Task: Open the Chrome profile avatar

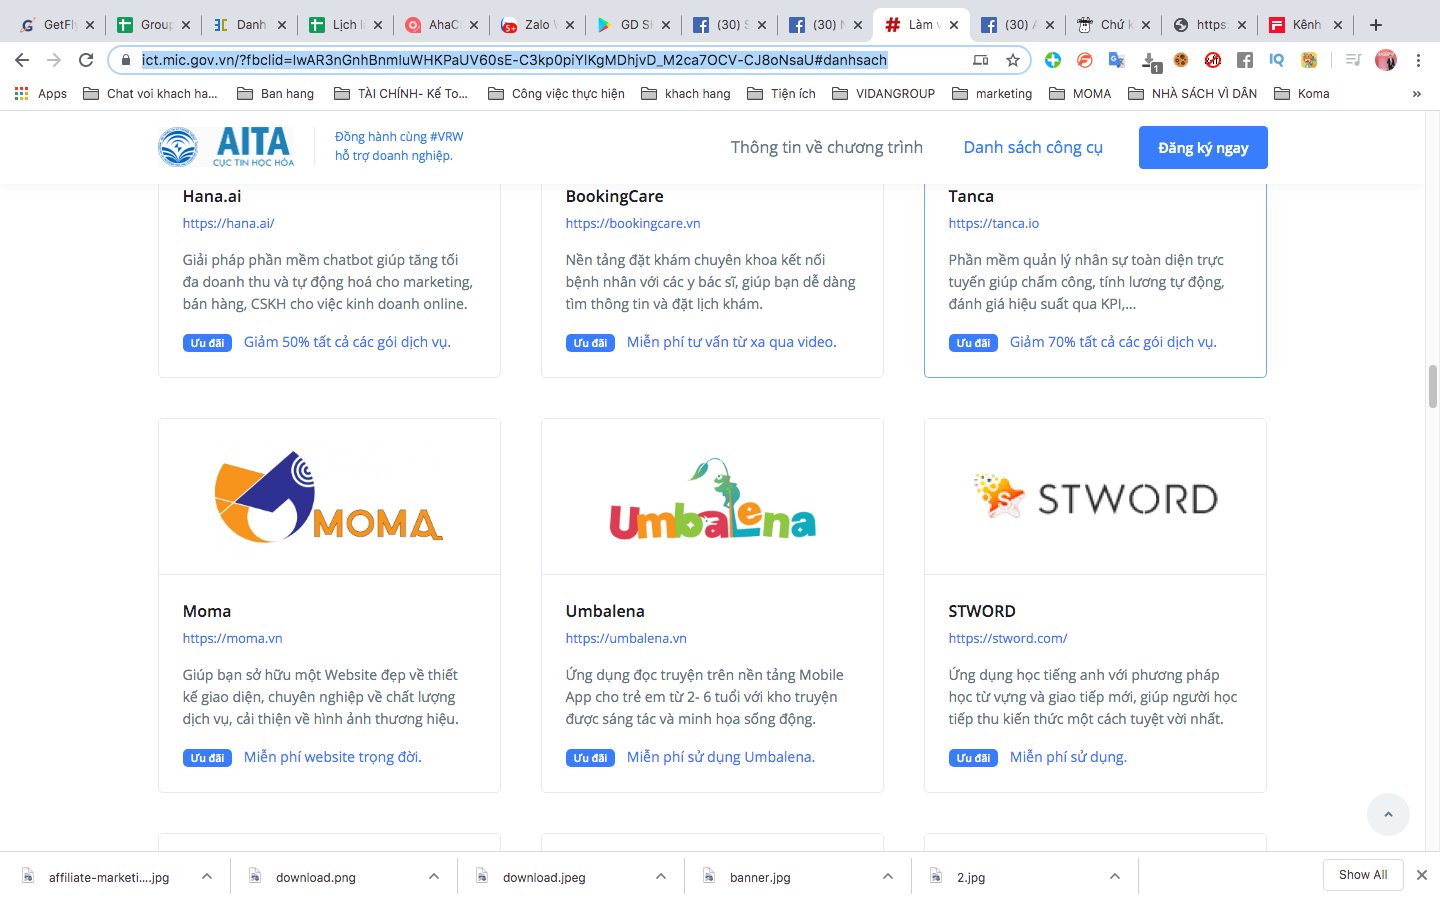Action: click(x=1385, y=60)
